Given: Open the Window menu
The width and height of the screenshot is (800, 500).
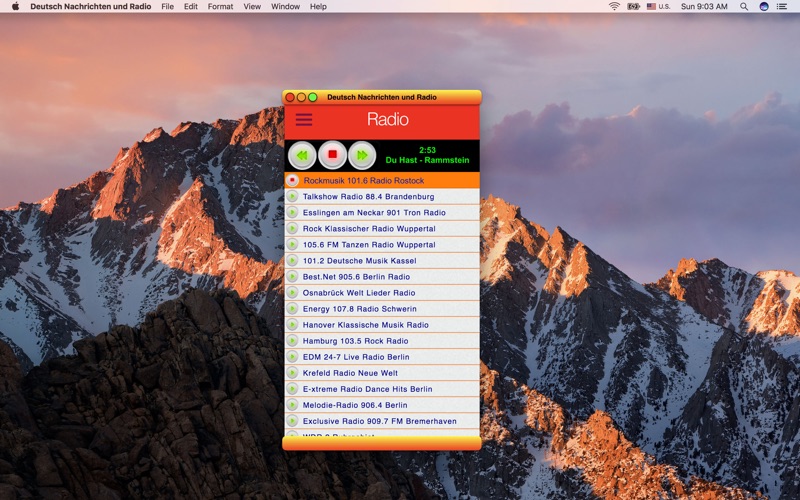Looking at the screenshot, I should click(x=285, y=7).
